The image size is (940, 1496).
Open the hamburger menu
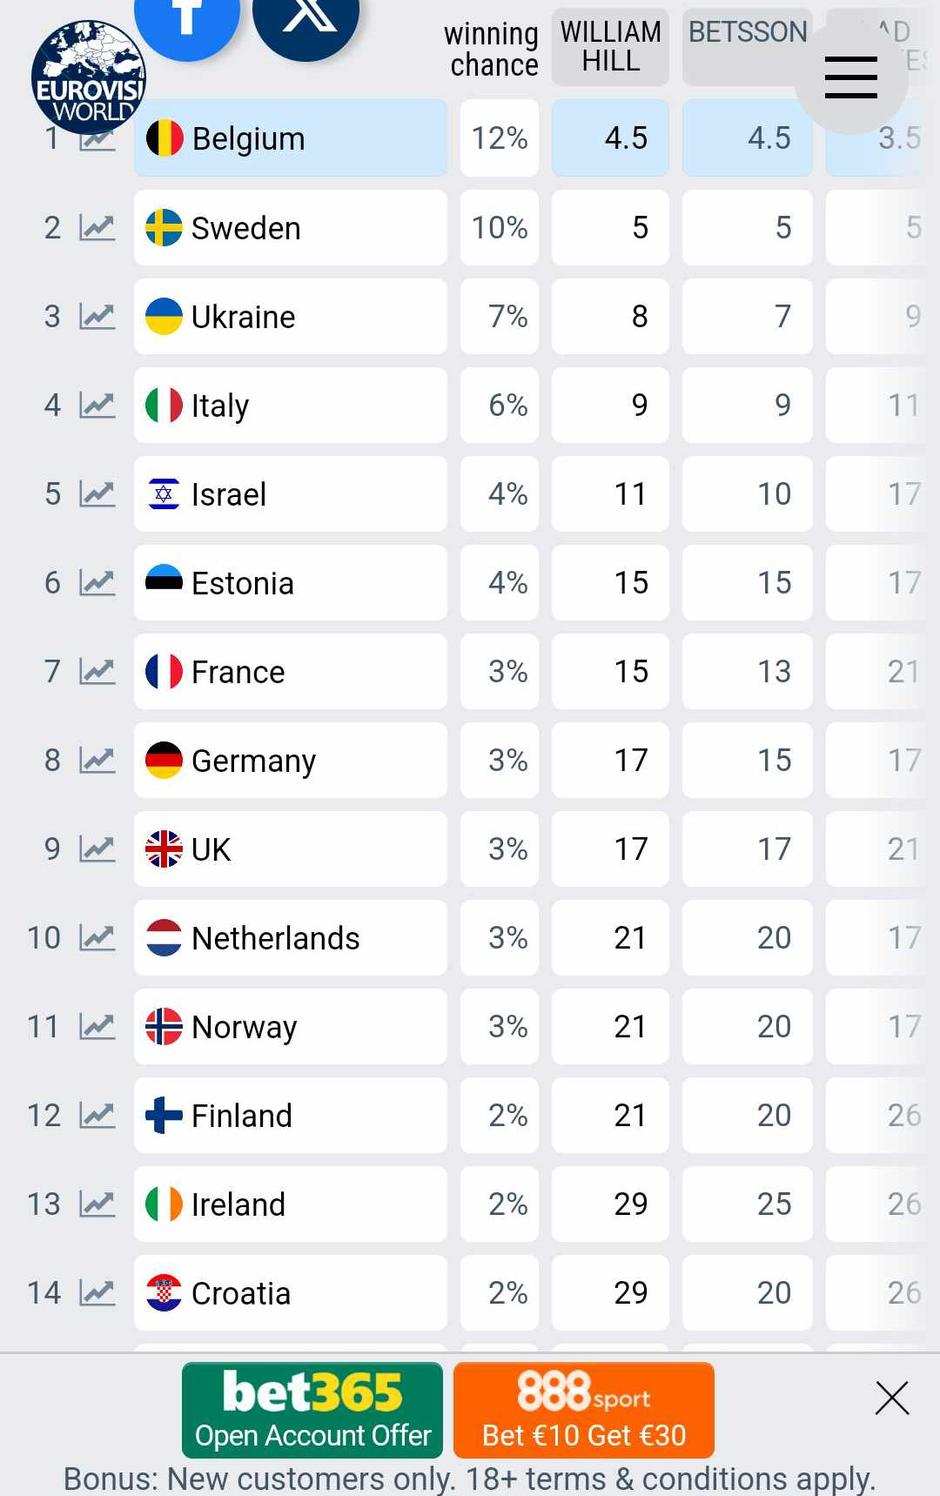(x=851, y=77)
